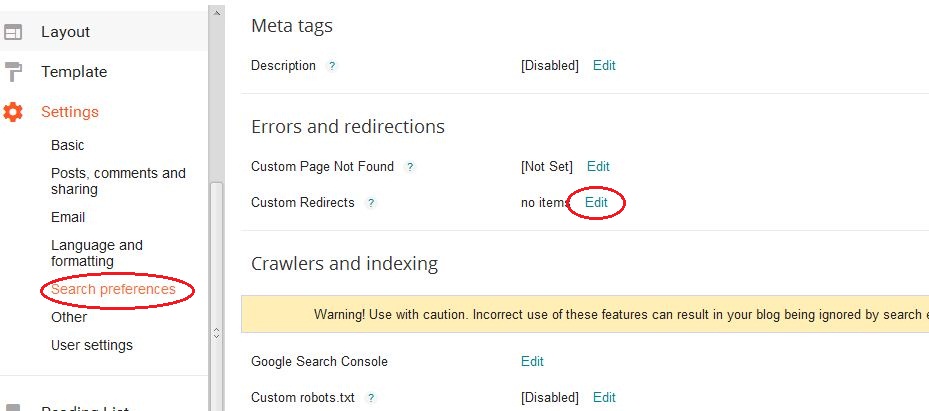
Task: Edit the Meta tags Description
Action: 604,66
